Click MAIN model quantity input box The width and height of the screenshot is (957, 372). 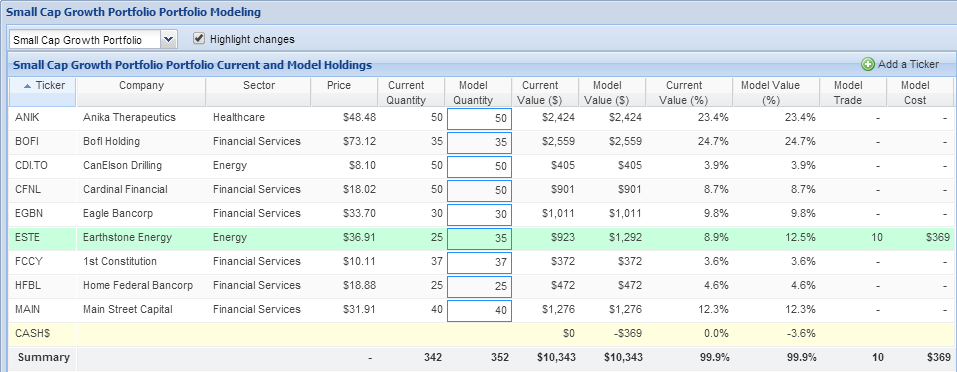coord(479,310)
